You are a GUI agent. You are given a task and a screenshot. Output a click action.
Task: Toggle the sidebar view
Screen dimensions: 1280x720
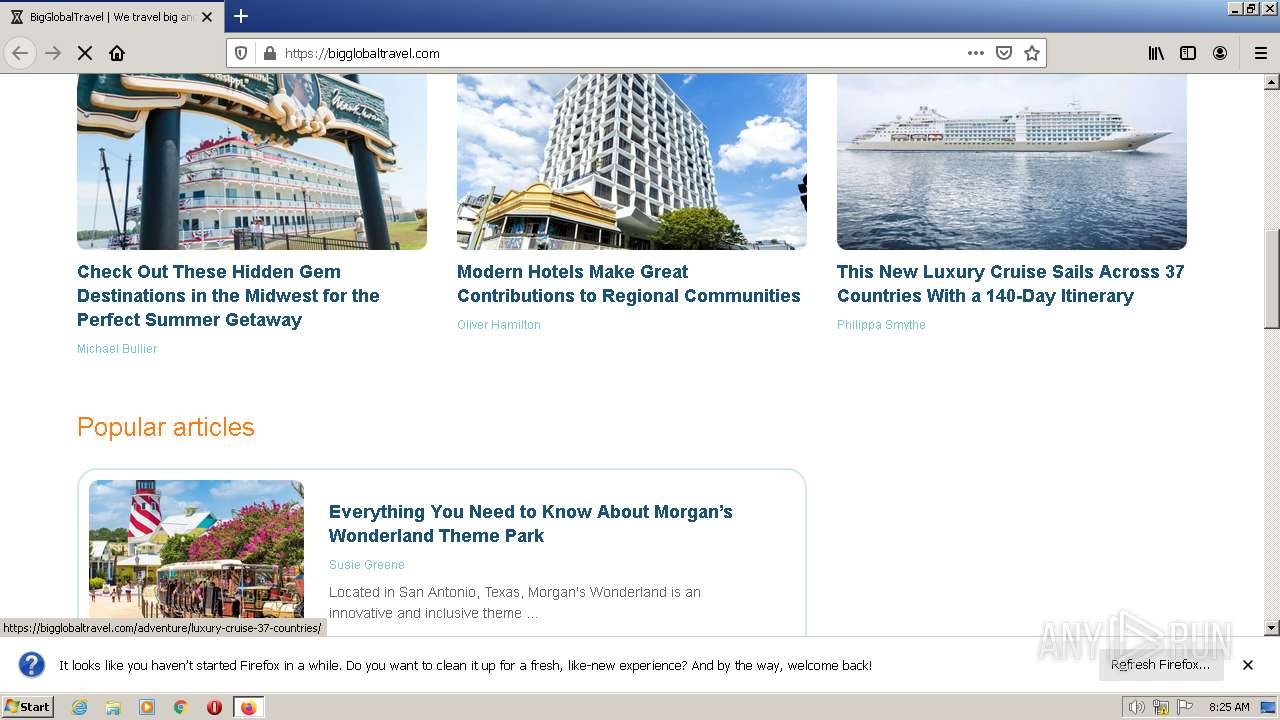point(1188,53)
